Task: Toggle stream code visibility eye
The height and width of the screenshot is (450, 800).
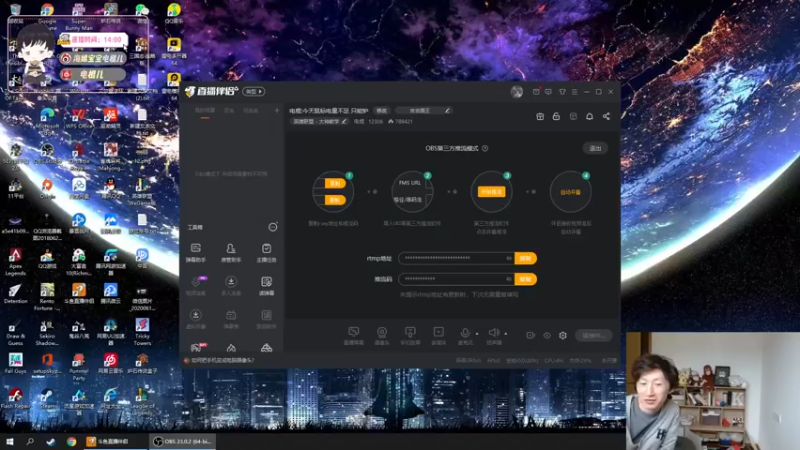Action: tap(509, 279)
